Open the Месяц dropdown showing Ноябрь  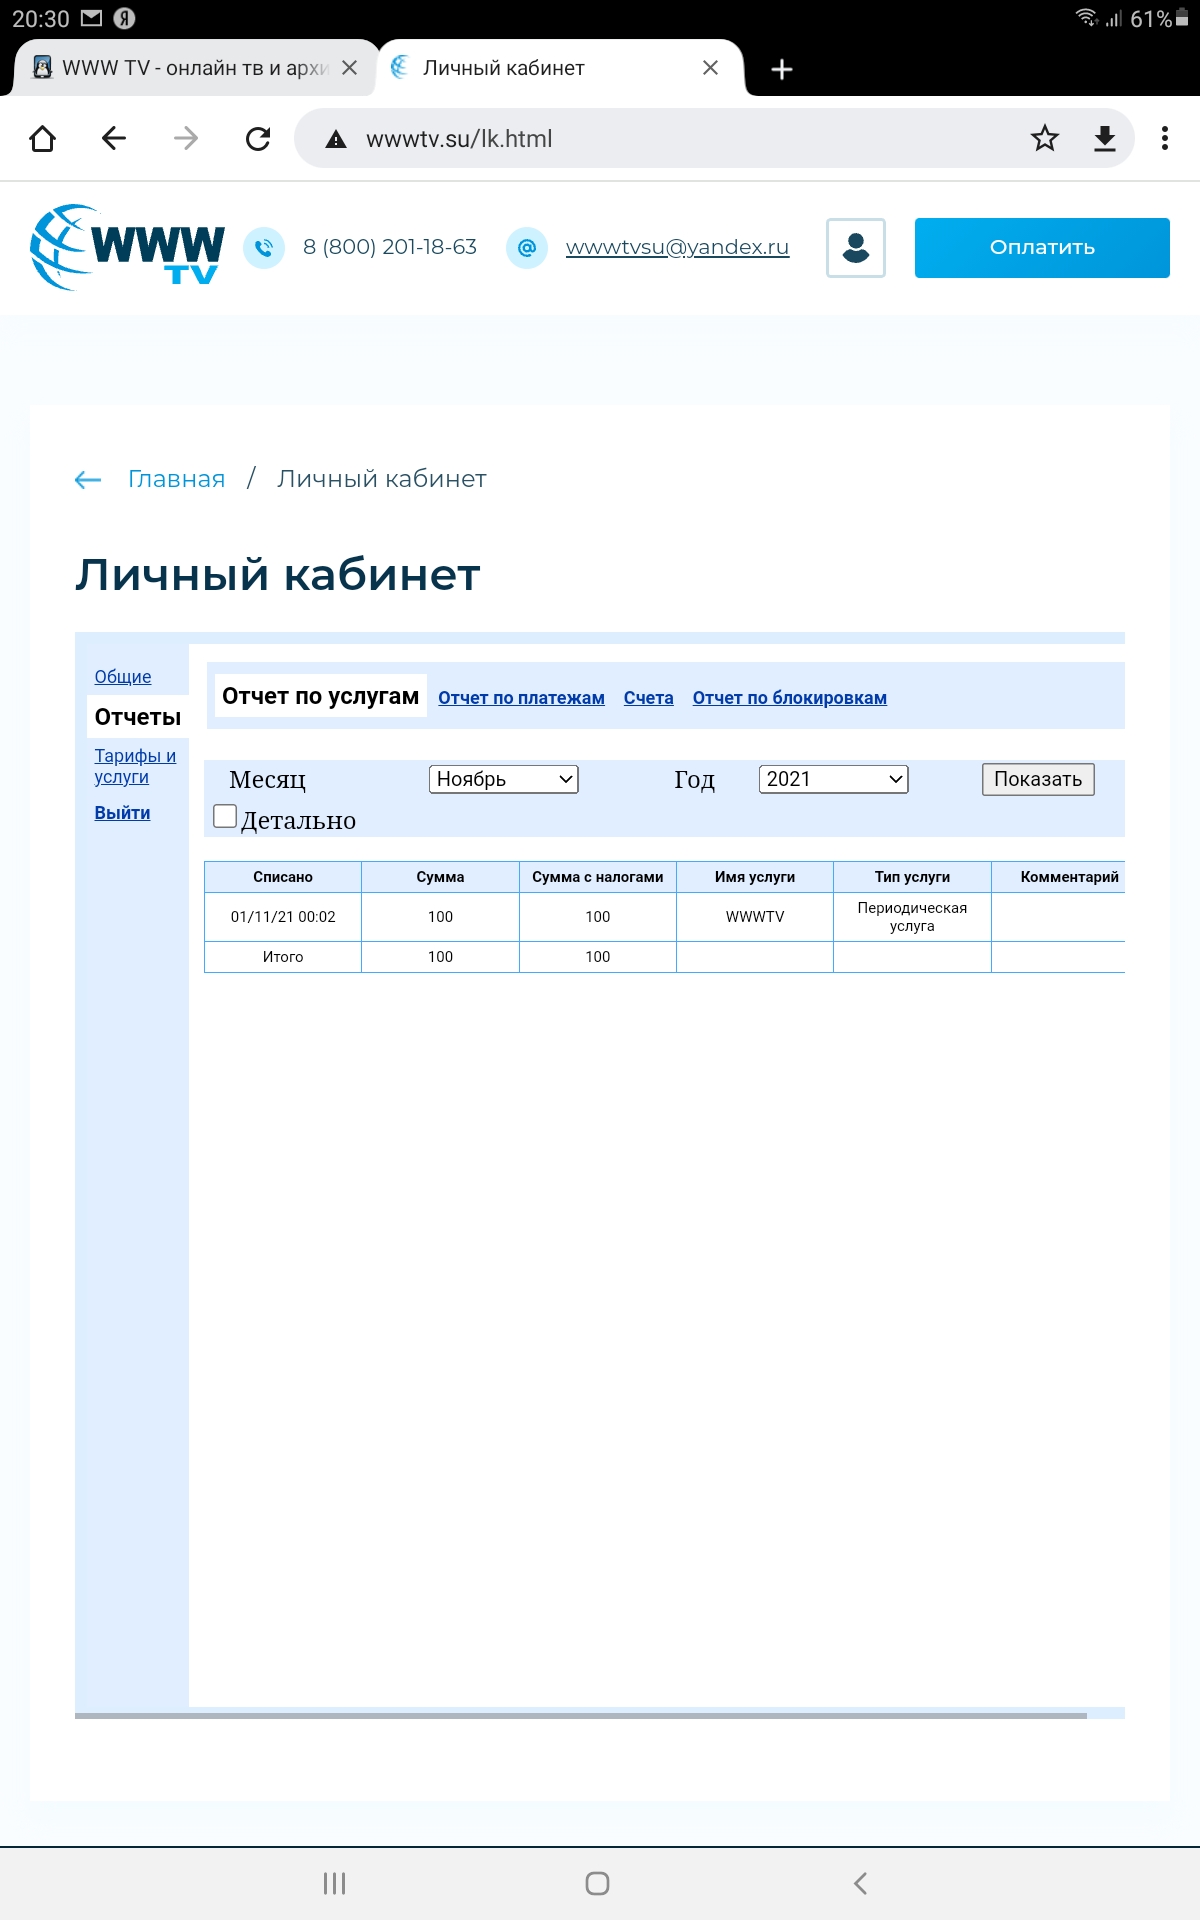coord(504,779)
